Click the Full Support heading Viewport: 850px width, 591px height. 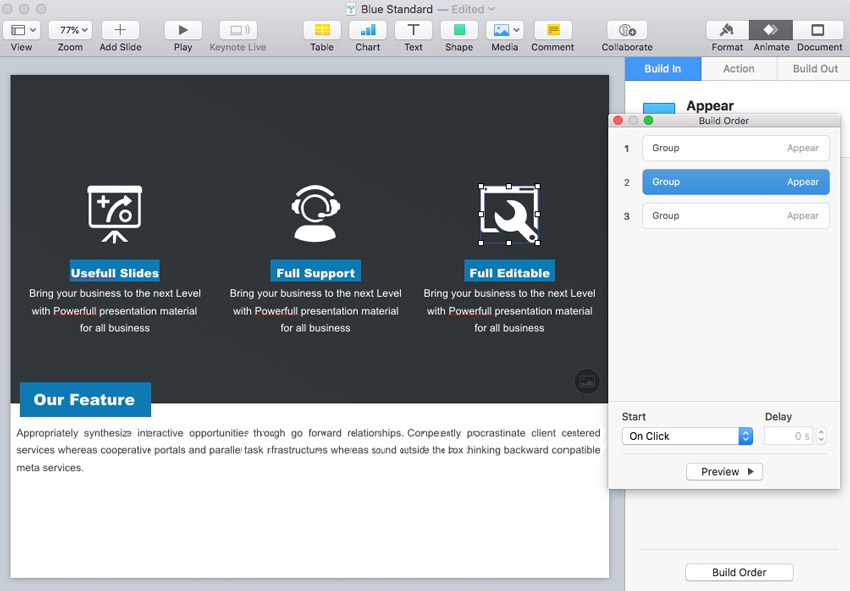[x=315, y=271]
